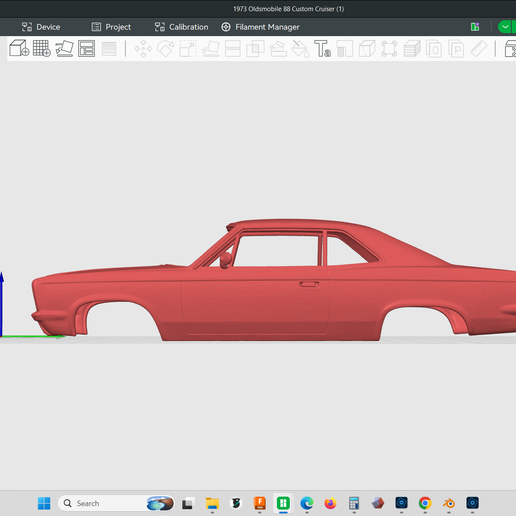This screenshot has width=516, height=516.
Task: Click the green and purple top-right icon
Action: (x=475, y=27)
